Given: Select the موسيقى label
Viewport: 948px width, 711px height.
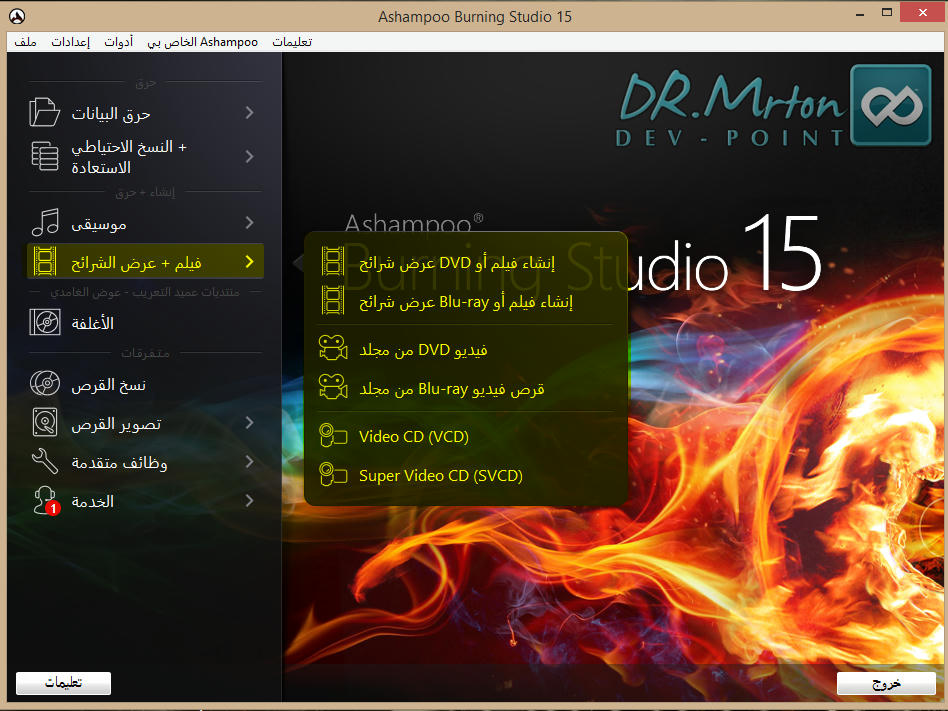Looking at the screenshot, I should [99, 224].
